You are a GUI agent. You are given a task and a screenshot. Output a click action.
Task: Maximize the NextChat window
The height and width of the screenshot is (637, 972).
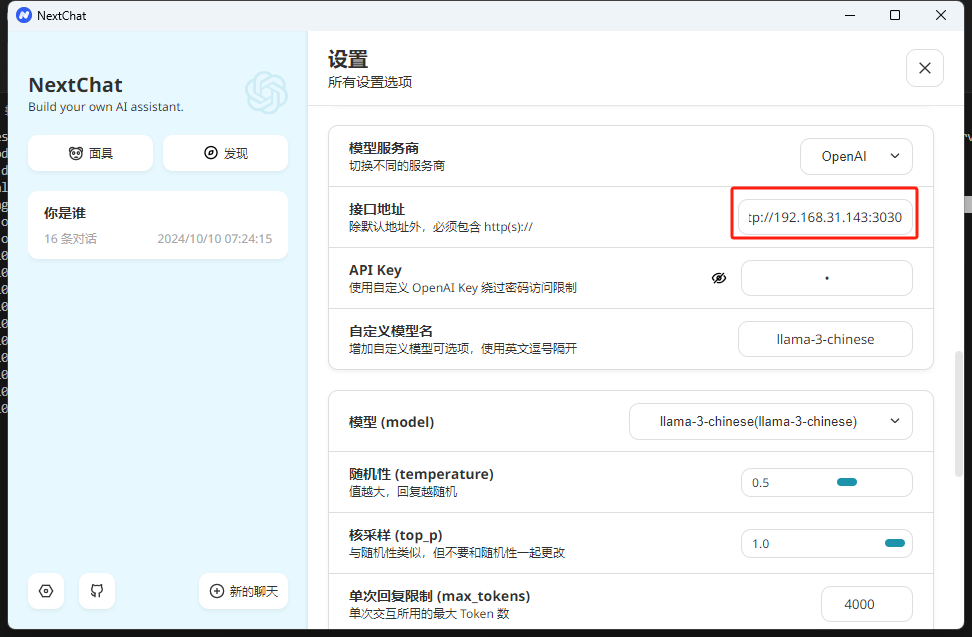coord(895,15)
